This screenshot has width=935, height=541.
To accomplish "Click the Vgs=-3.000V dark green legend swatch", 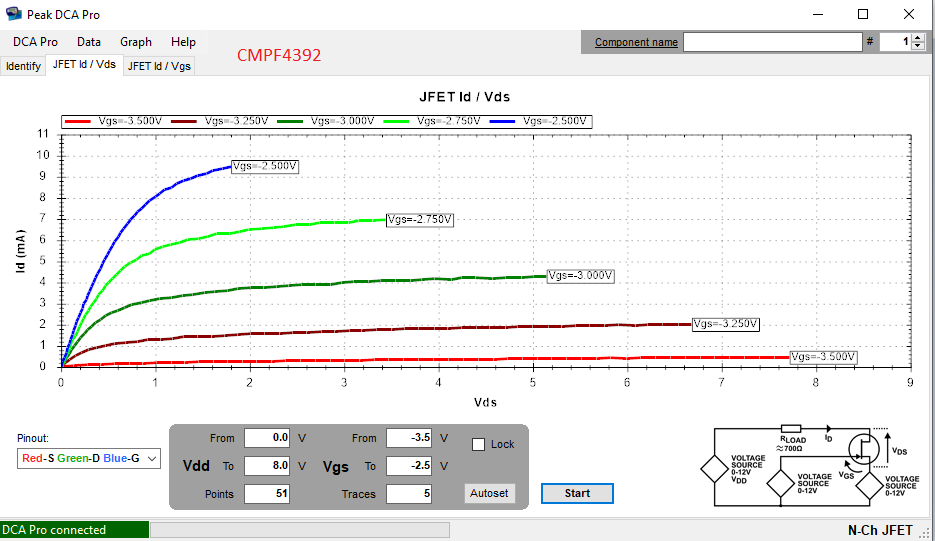I will point(290,121).
